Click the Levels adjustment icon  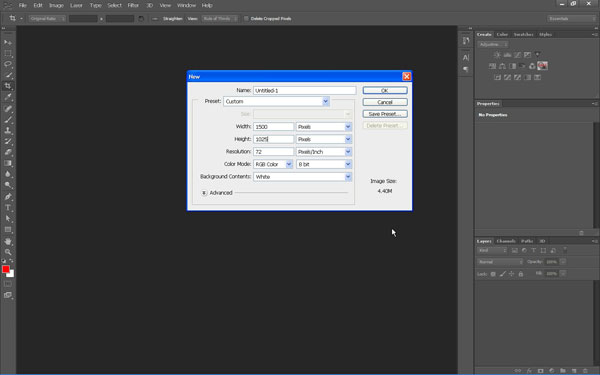click(507, 55)
